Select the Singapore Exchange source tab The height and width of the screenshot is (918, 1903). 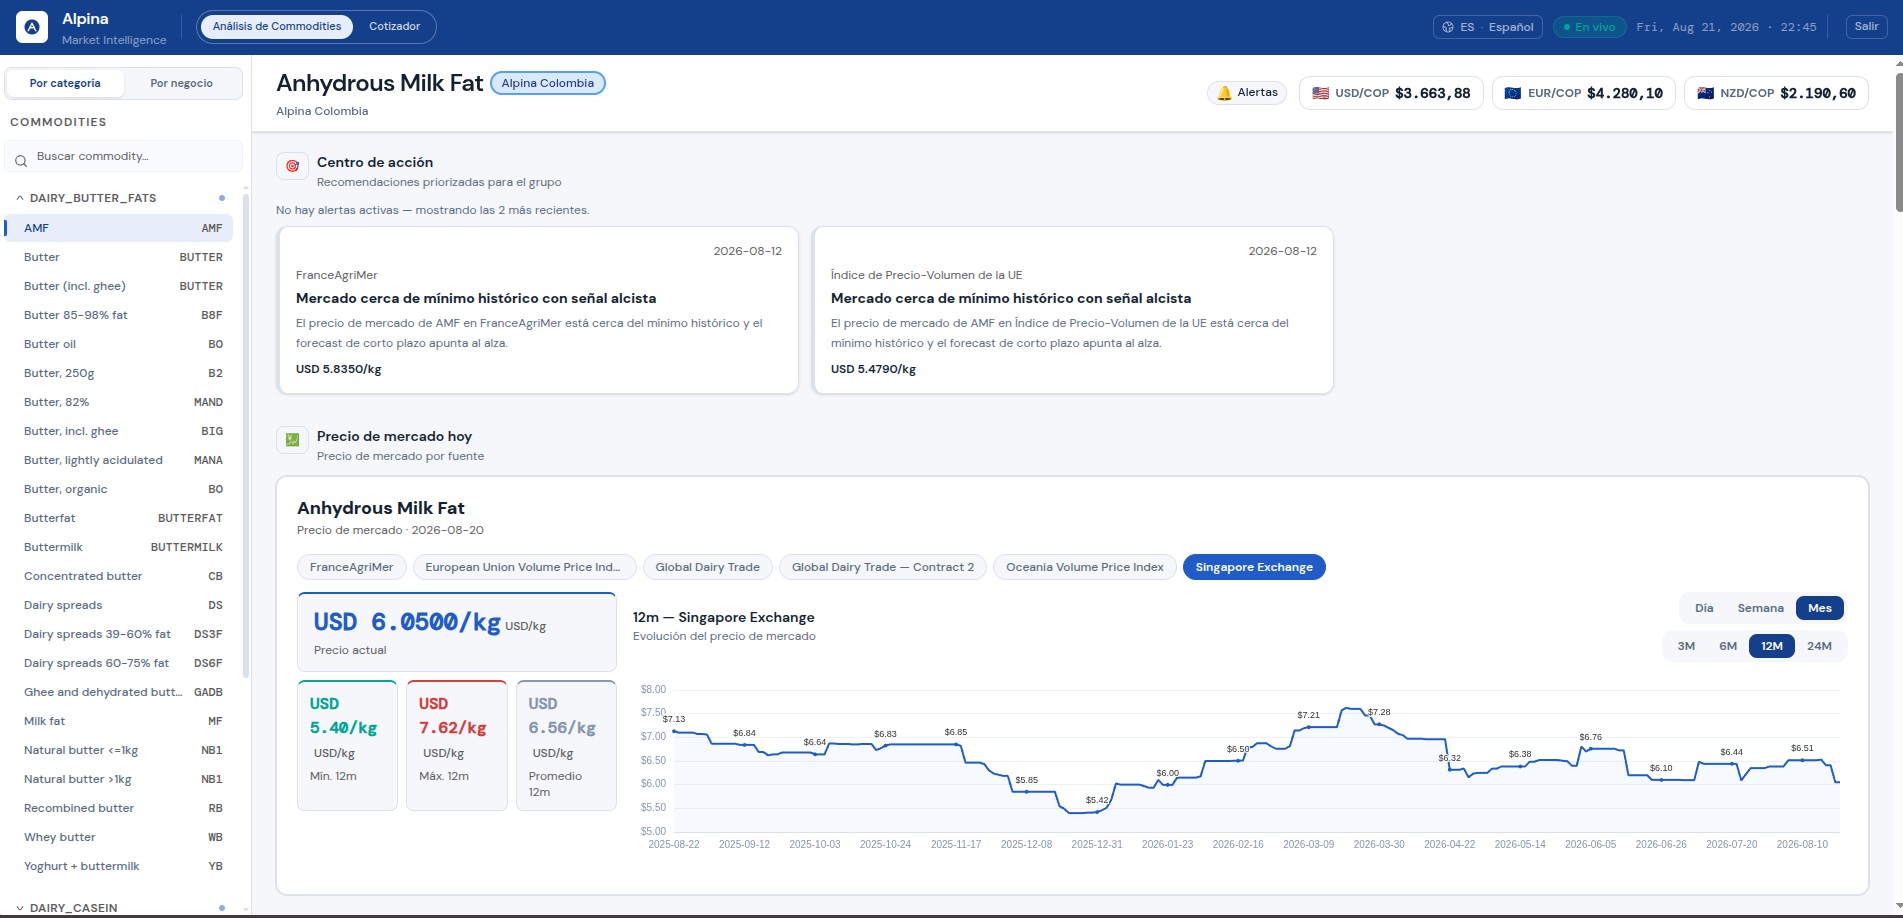click(1254, 567)
